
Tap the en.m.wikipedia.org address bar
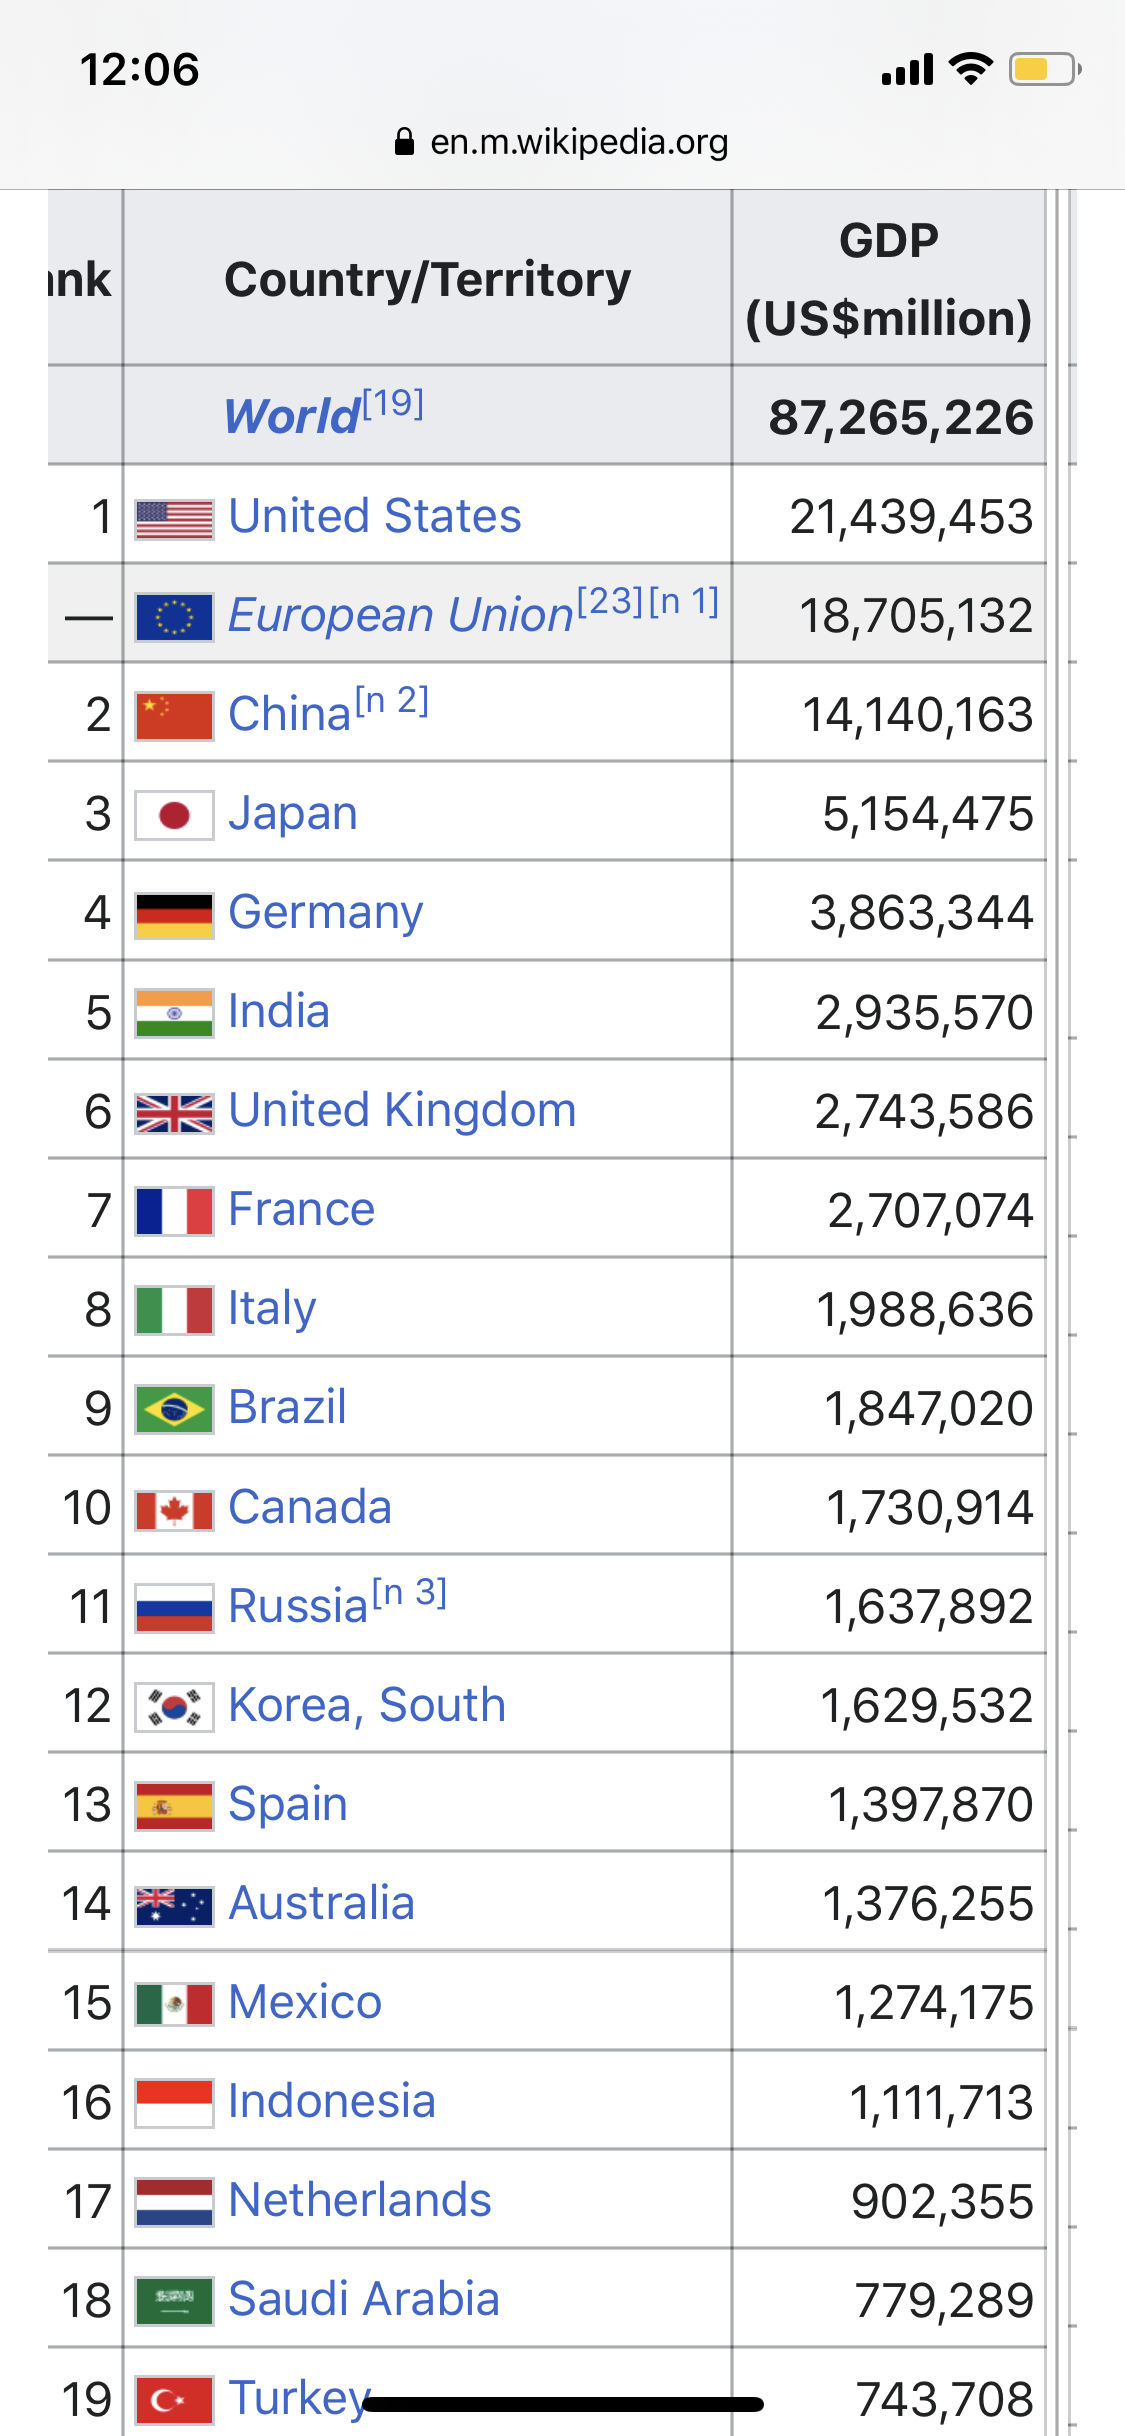[x=578, y=142]
